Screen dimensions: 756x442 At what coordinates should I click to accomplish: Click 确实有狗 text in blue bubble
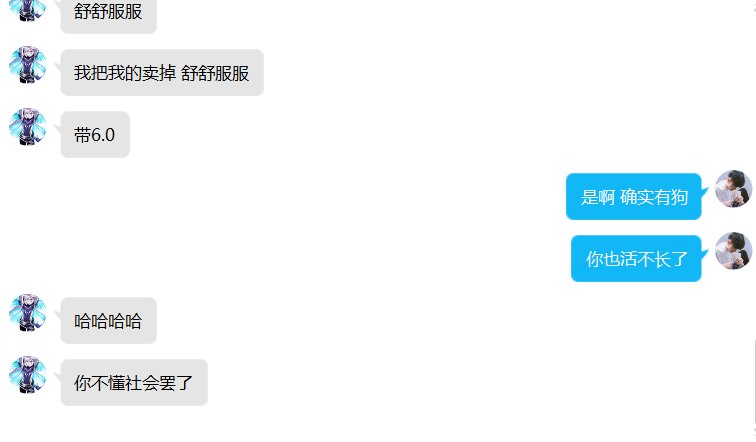(654, 197)
